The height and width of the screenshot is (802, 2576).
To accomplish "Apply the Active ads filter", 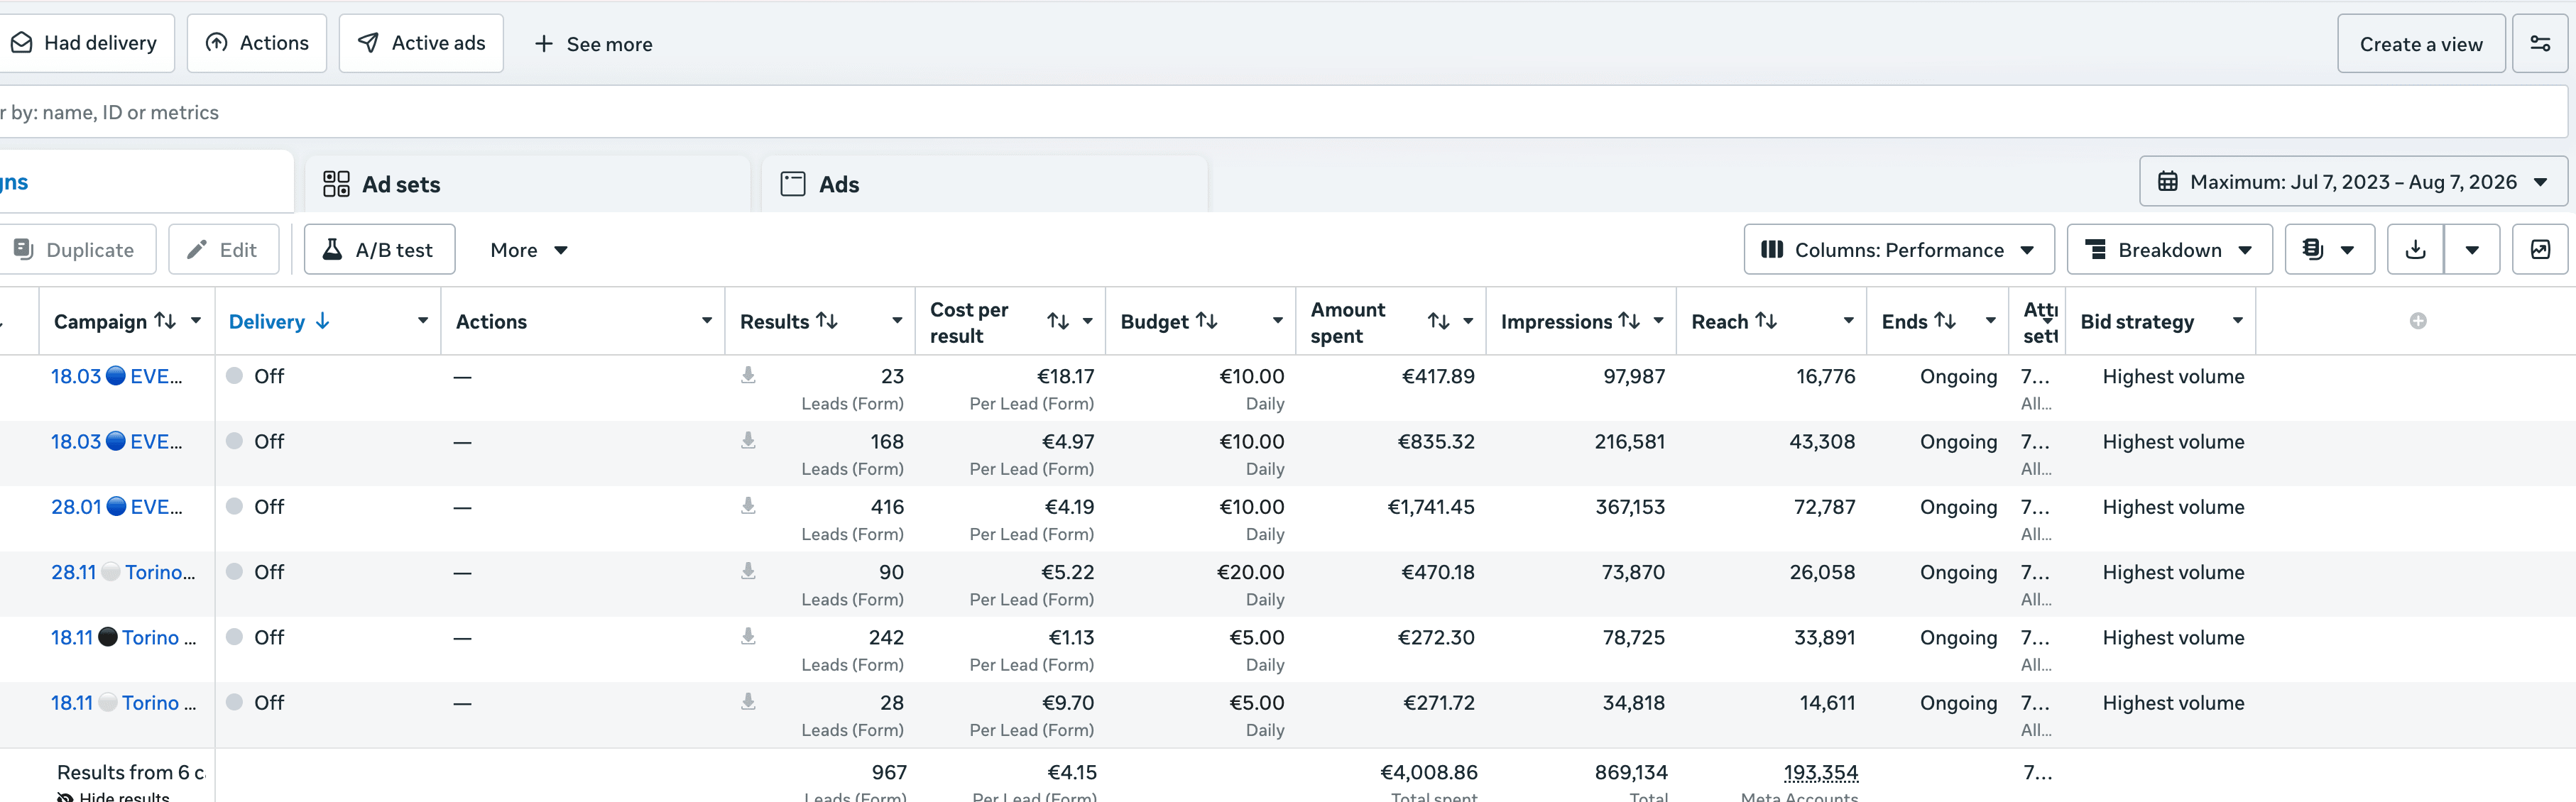I will coord(421,43).
